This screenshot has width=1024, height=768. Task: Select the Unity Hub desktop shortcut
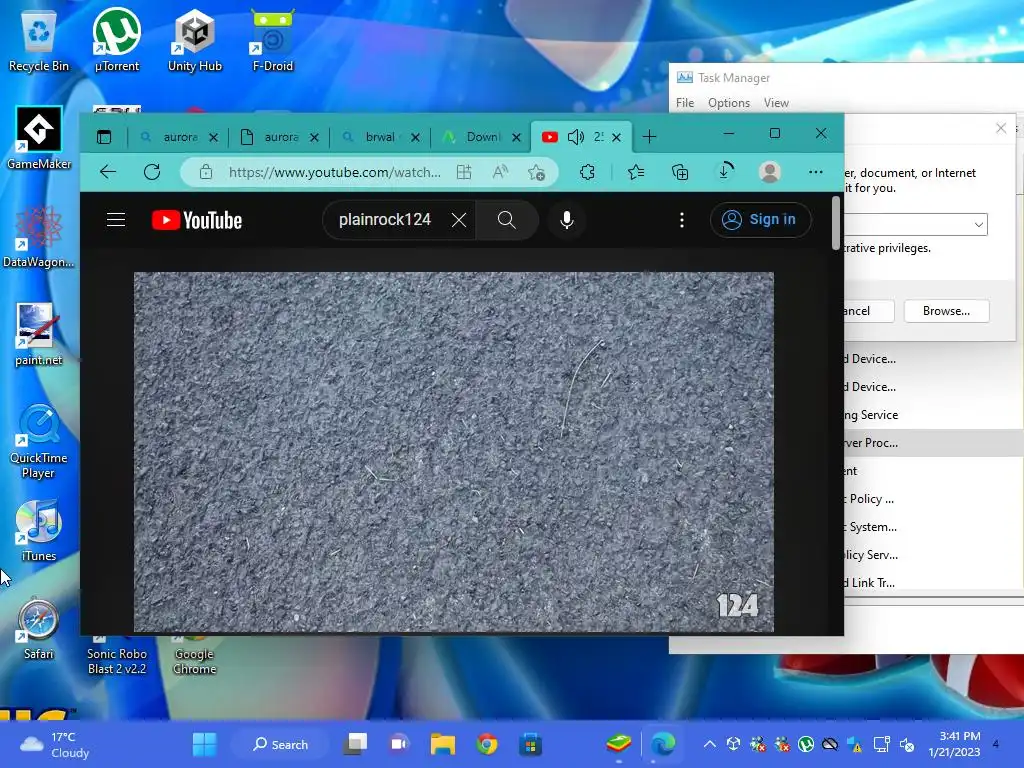pyautogui.click(x=195, y=40)
